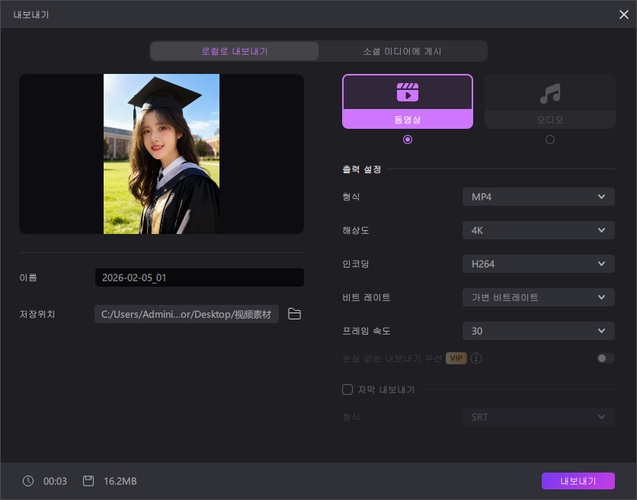Open the 인코딩 H264 dropdown
Viewport: 637px width, 500px height.
pos(538,264)
